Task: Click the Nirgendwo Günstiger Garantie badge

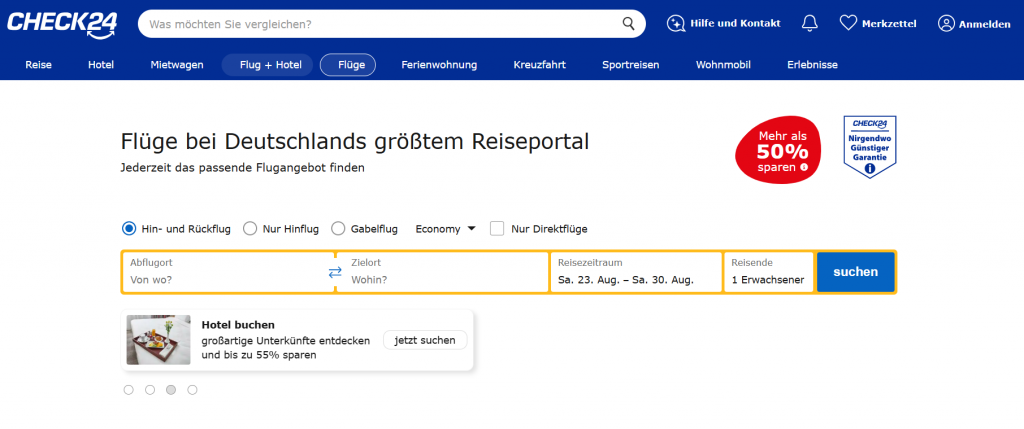Action: [869, 146]
